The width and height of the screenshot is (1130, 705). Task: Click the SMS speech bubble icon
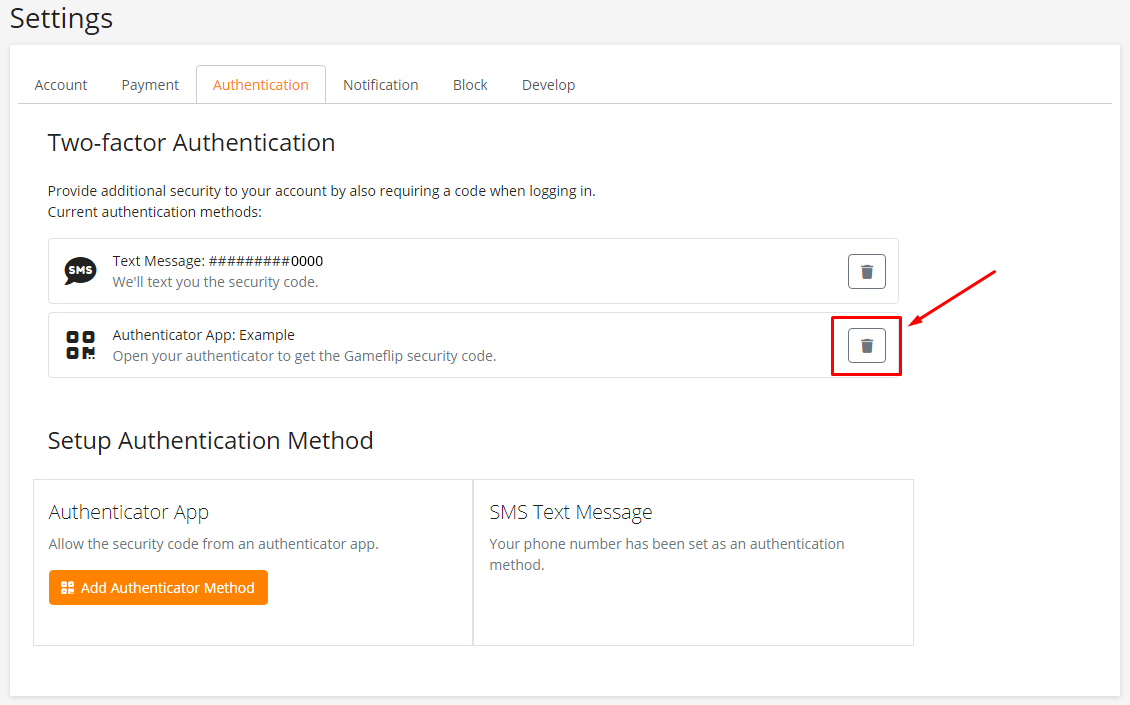click(80, 271)
